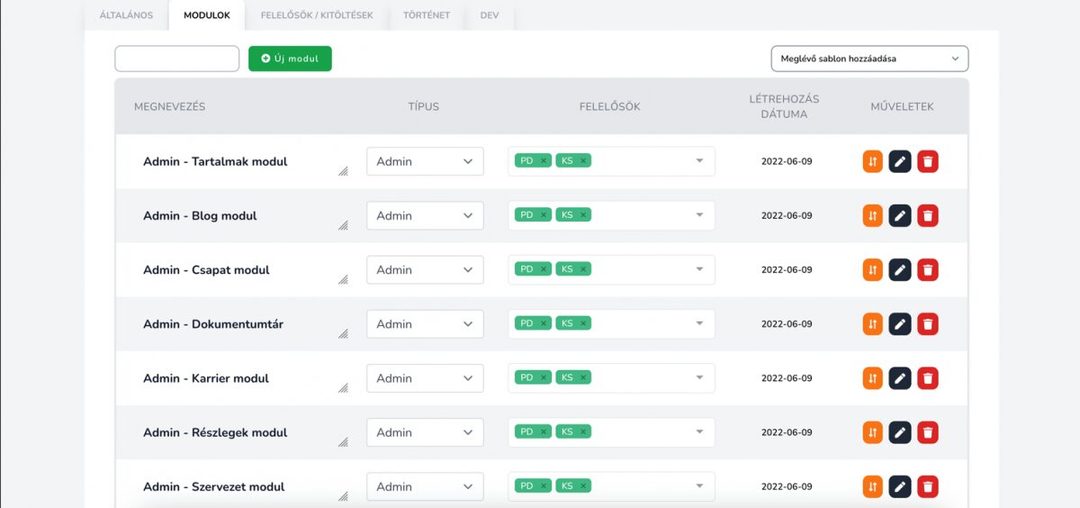Open type dropdown for Részlegek modul
Image resolution: width=1080 pixels, height=508 pixels.
[x=425, y=432]
